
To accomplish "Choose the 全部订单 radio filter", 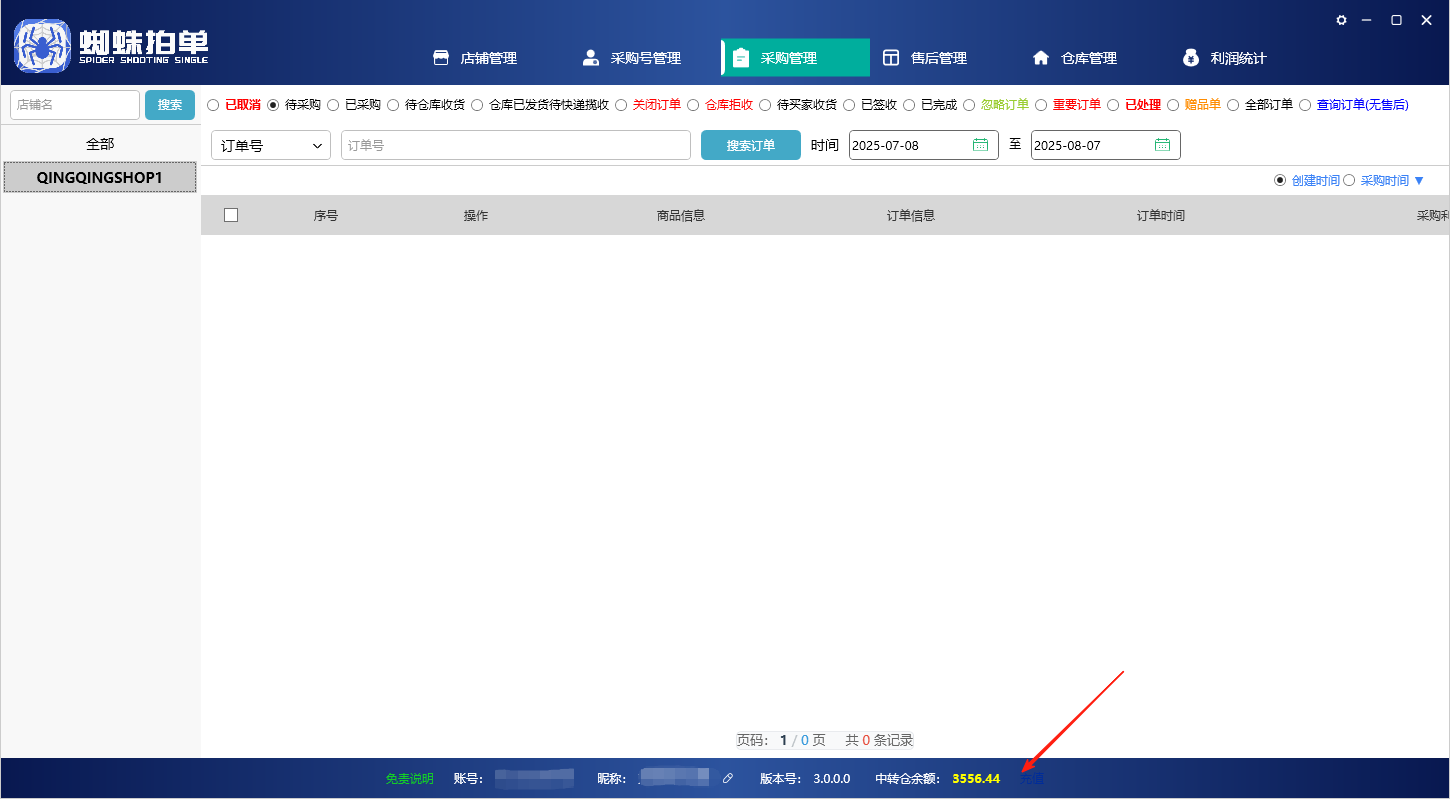I will [x=1232, y=104].
